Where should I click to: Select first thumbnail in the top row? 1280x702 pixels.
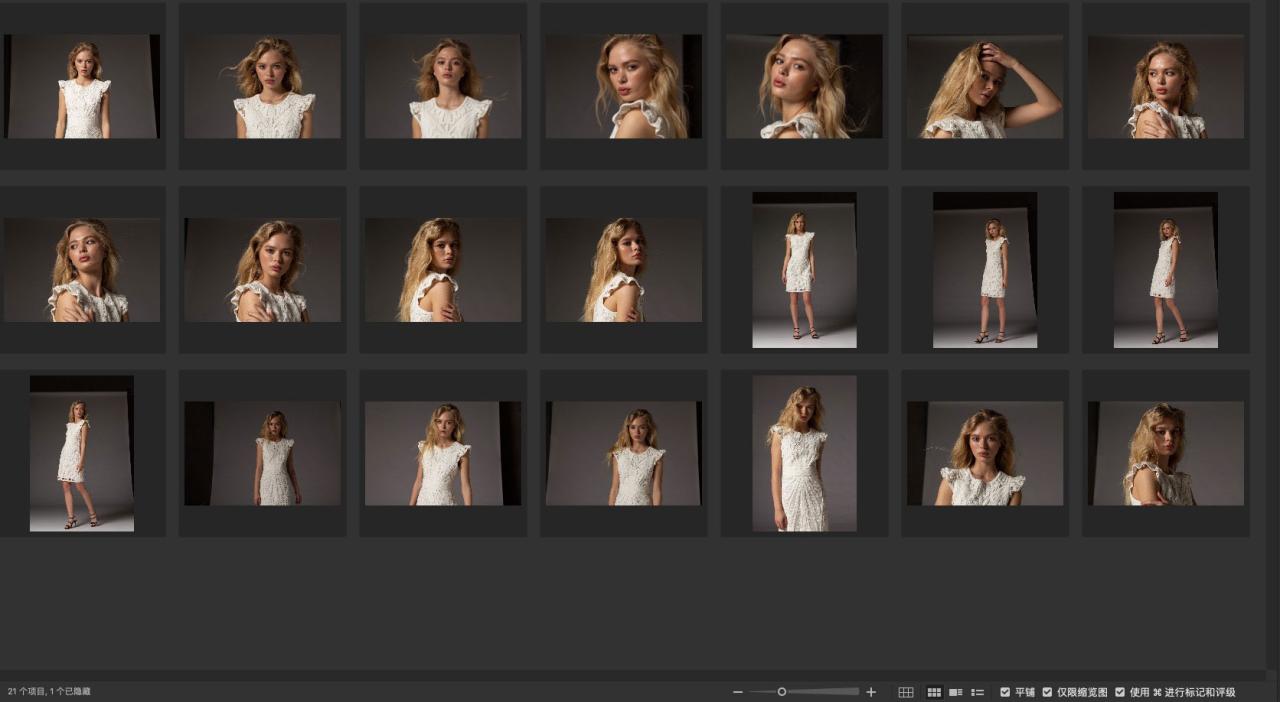[82, 87]
